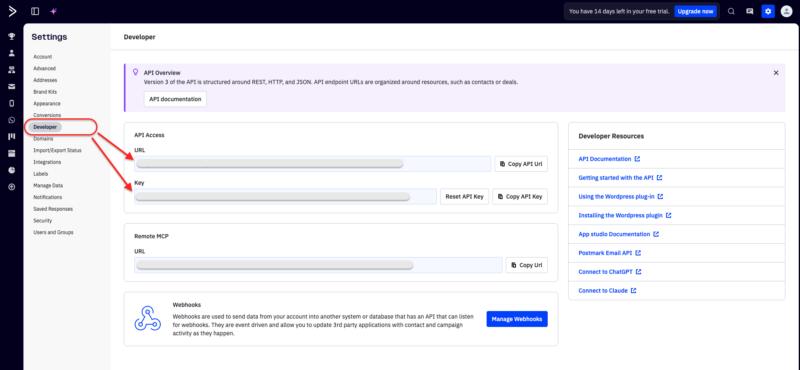Click Reset API Key

[x=464, y=196]
